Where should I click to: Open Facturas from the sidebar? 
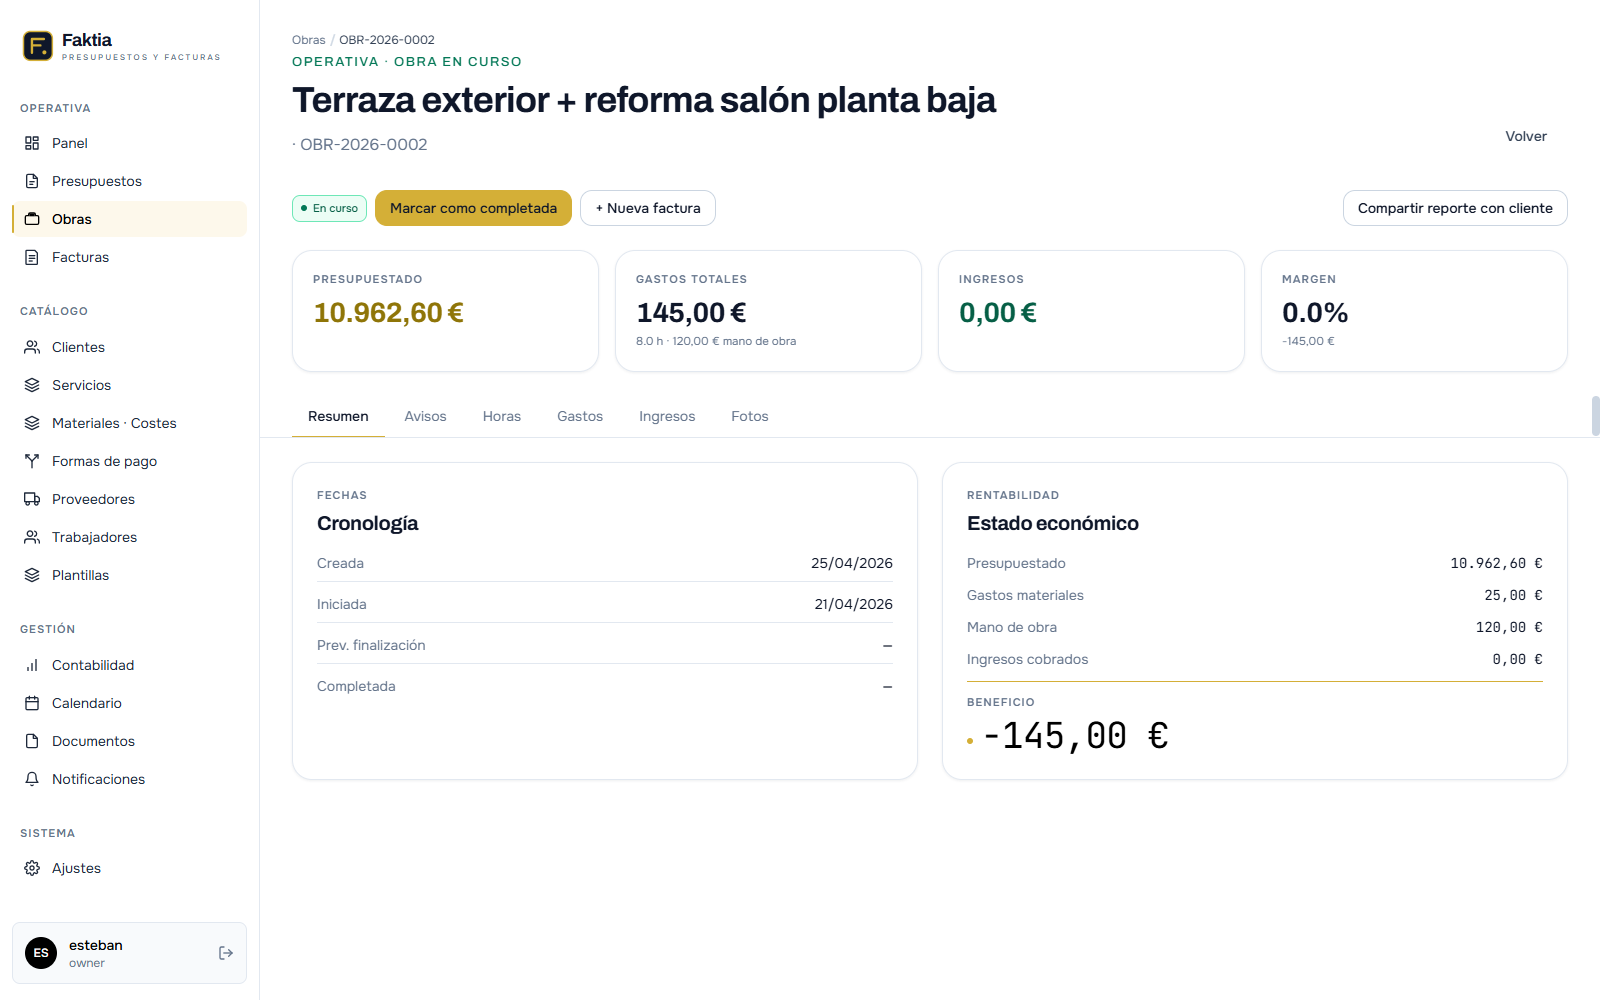point(33,257)
